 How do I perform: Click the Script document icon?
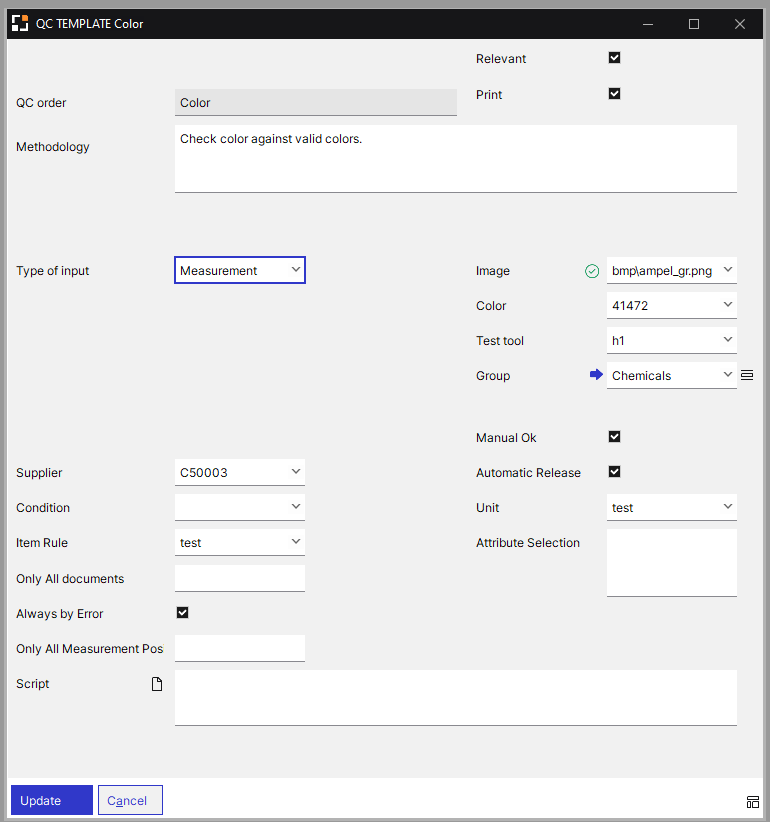[157, 684]
